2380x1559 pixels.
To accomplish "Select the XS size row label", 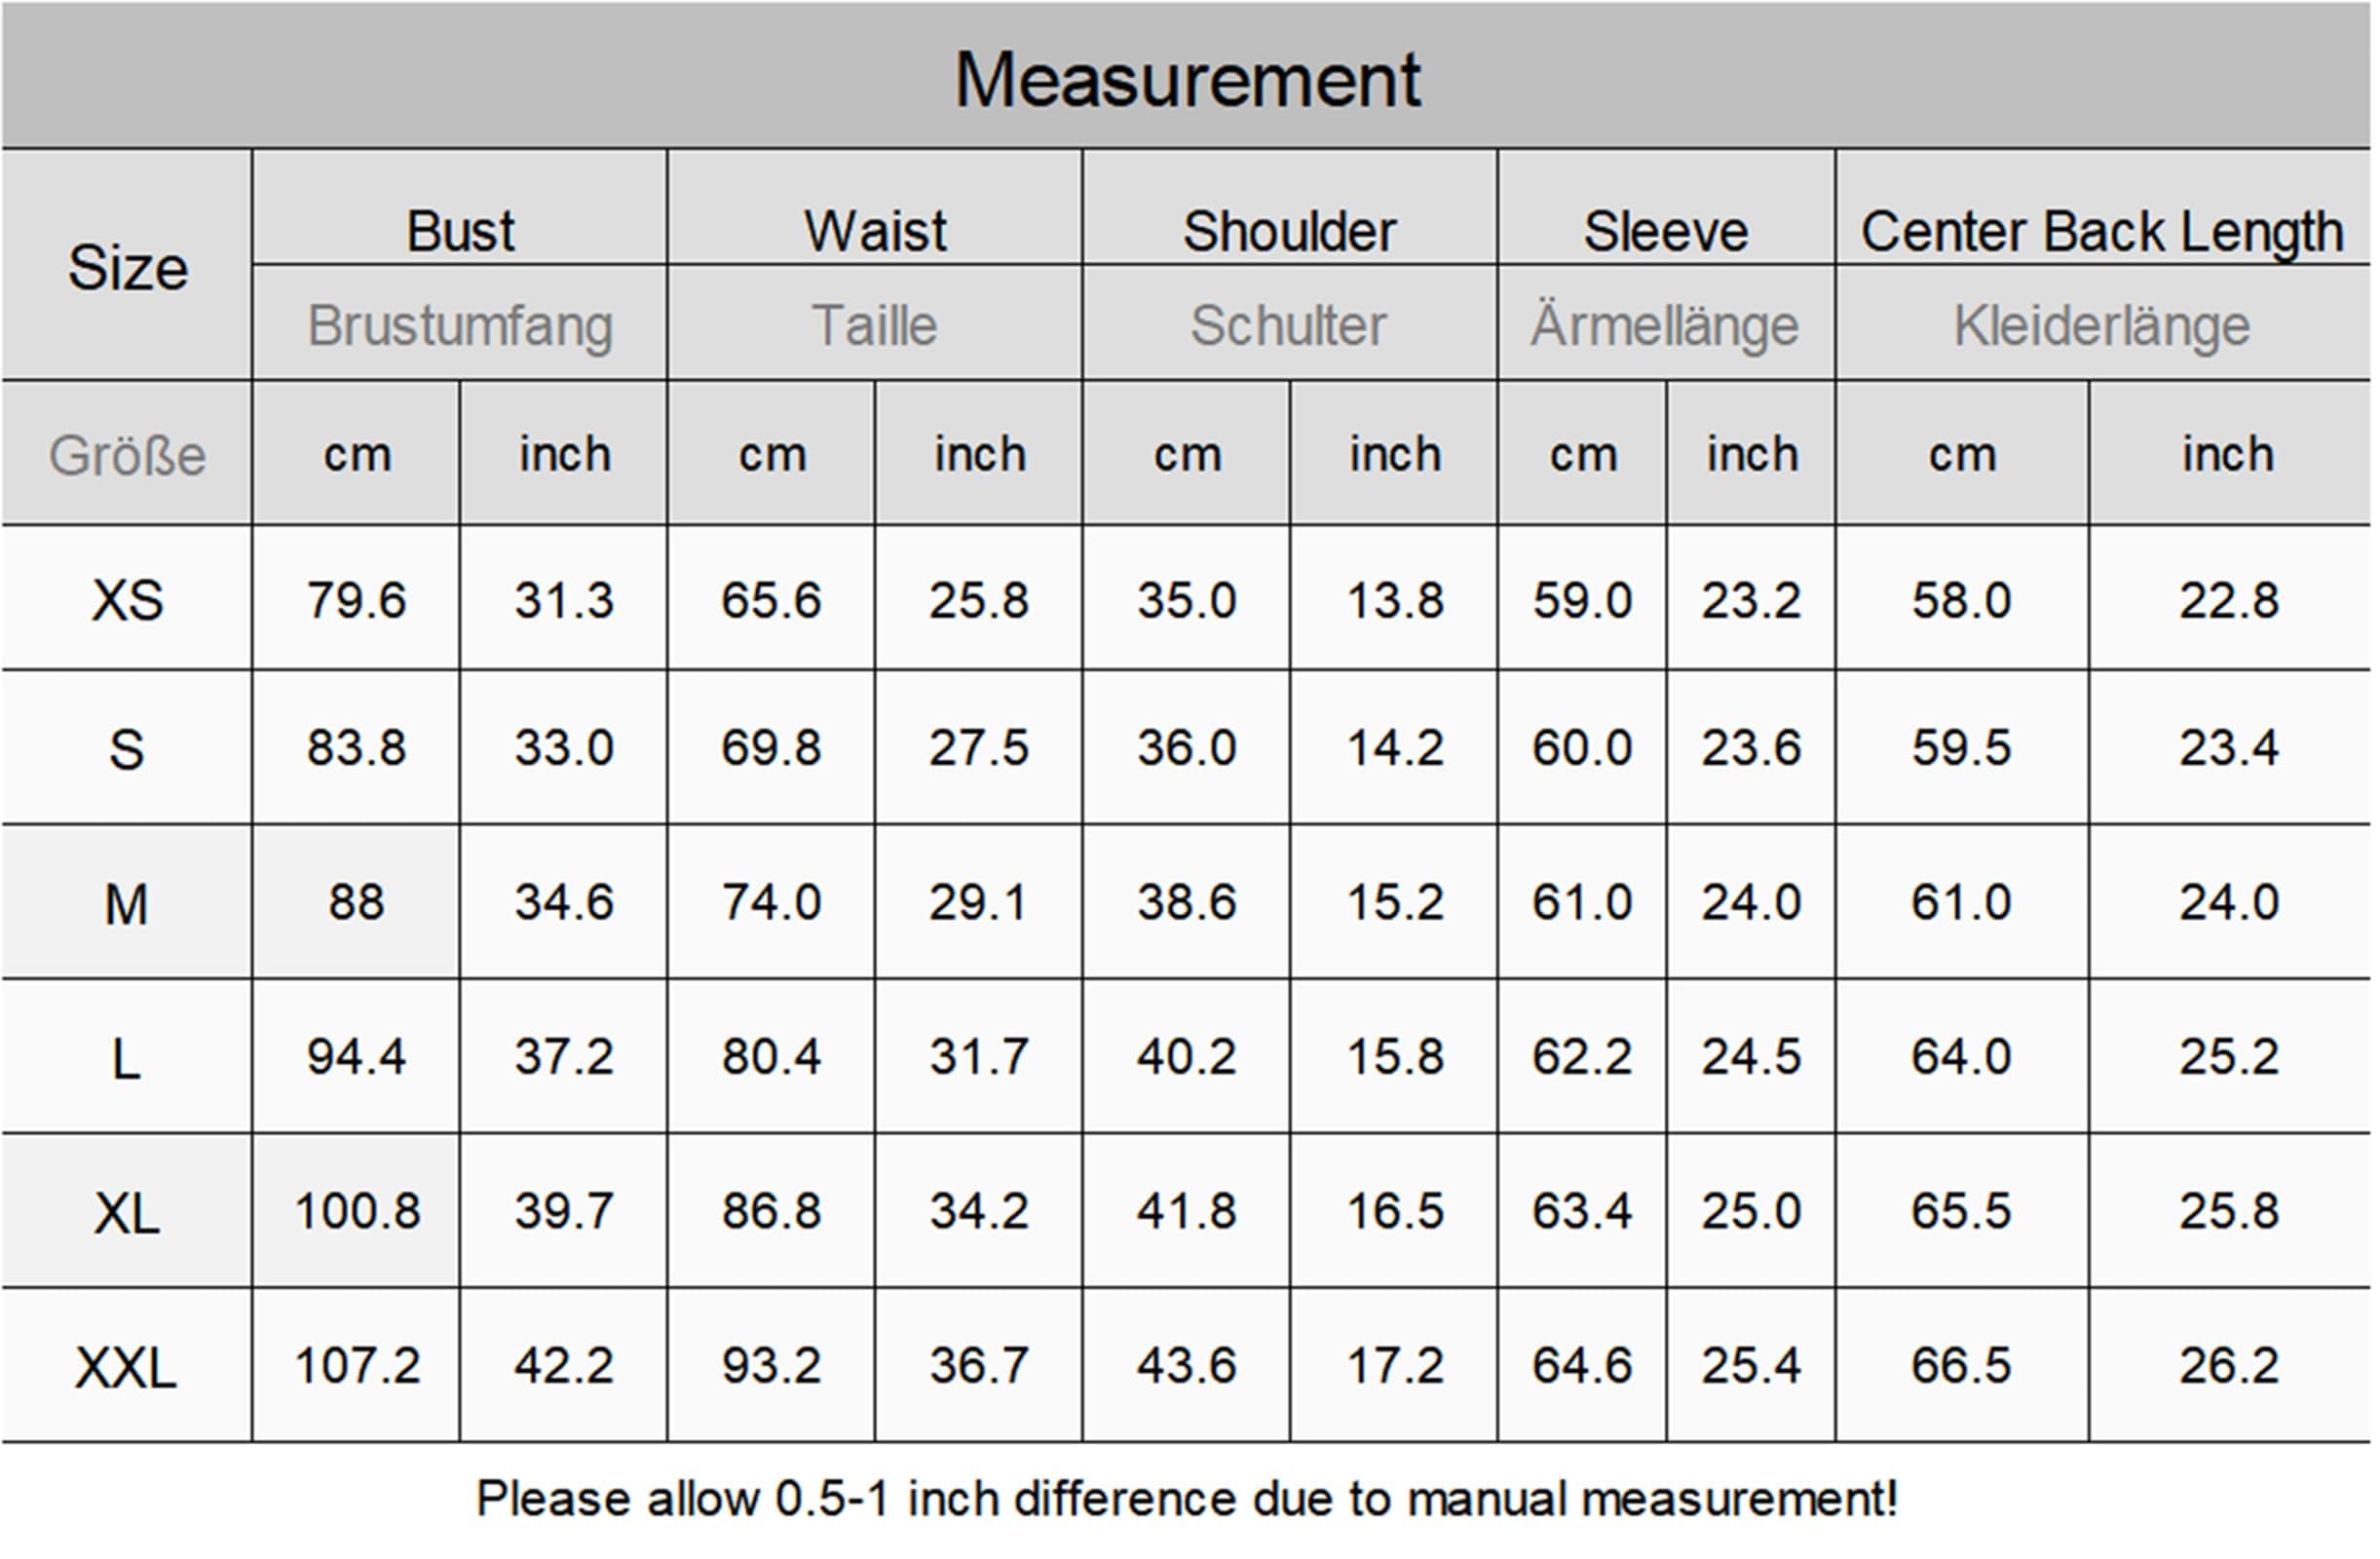I will point(127,601).
